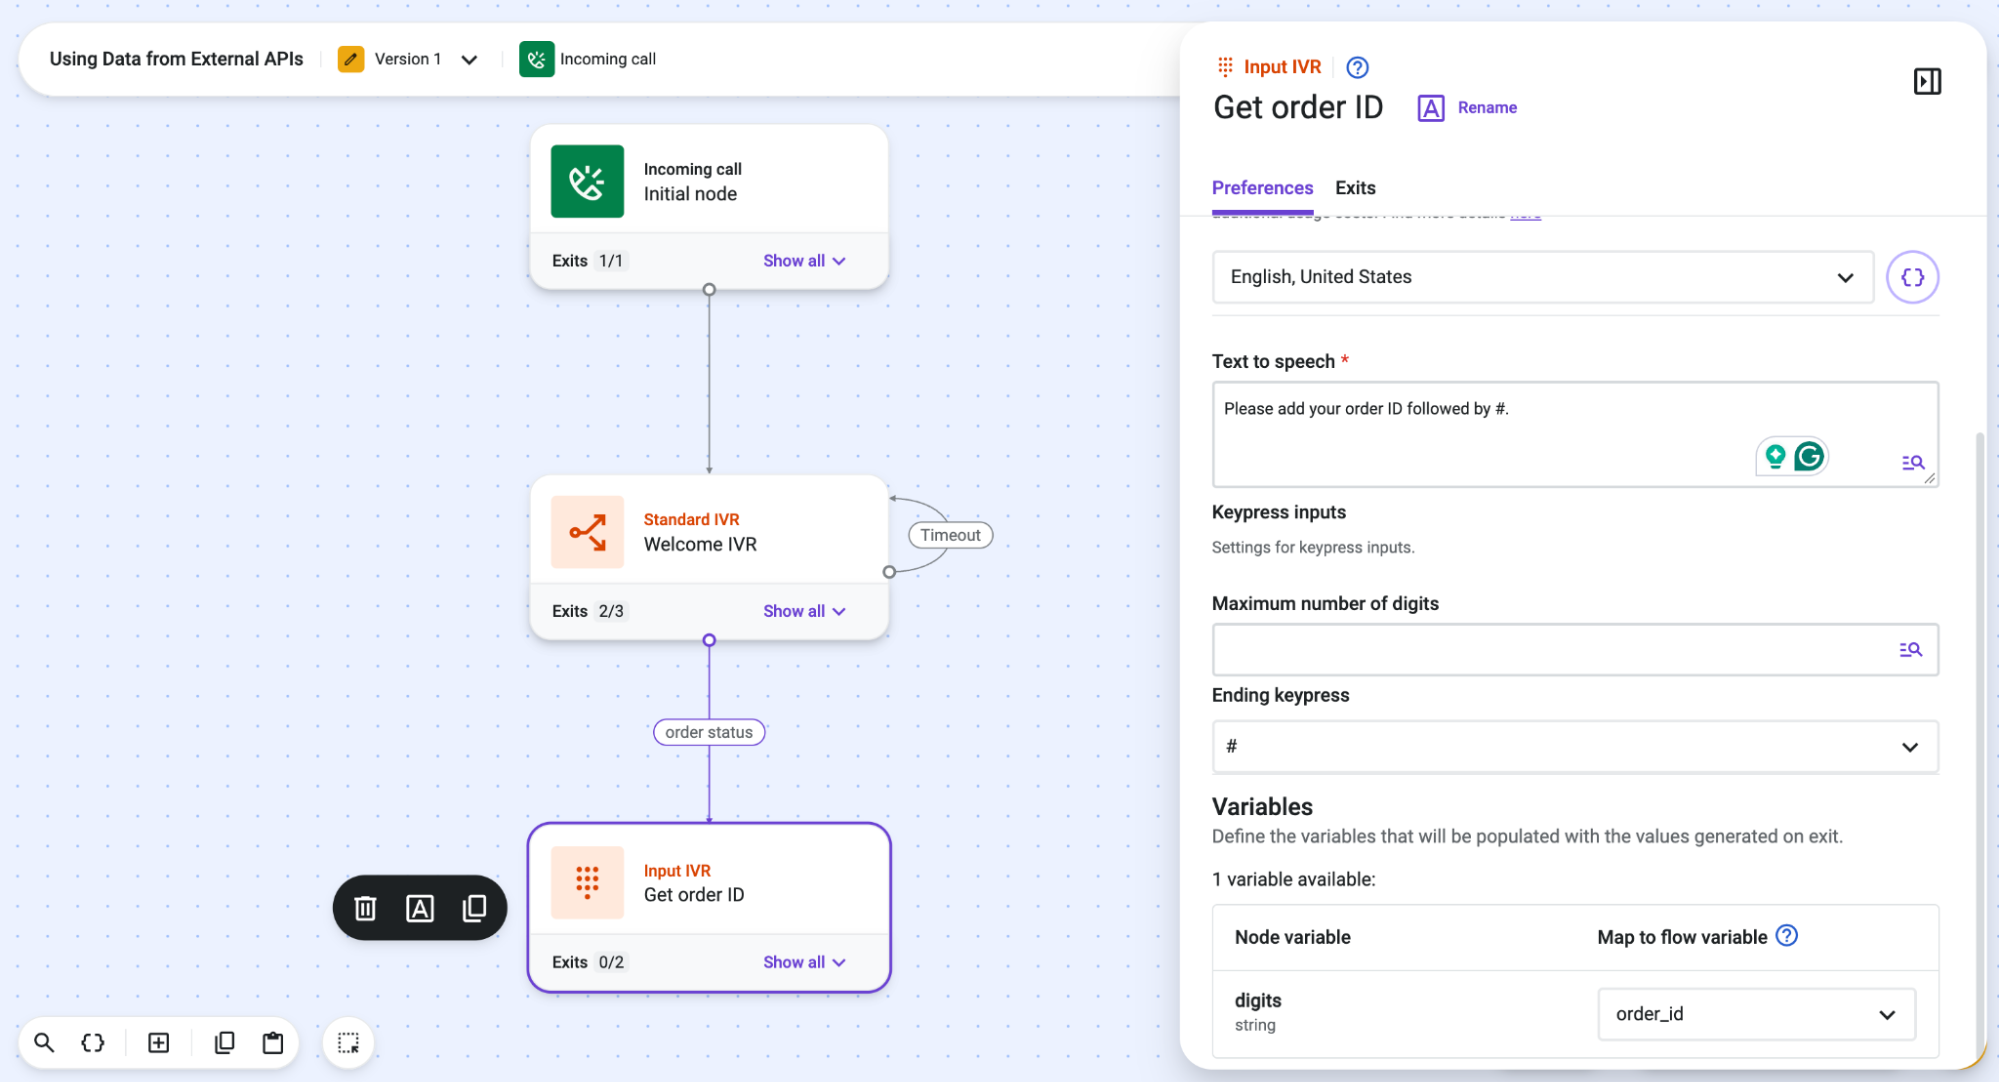
Task: Click the search magnifier icon in bottom toolbar
Action: coord(44,1043)
